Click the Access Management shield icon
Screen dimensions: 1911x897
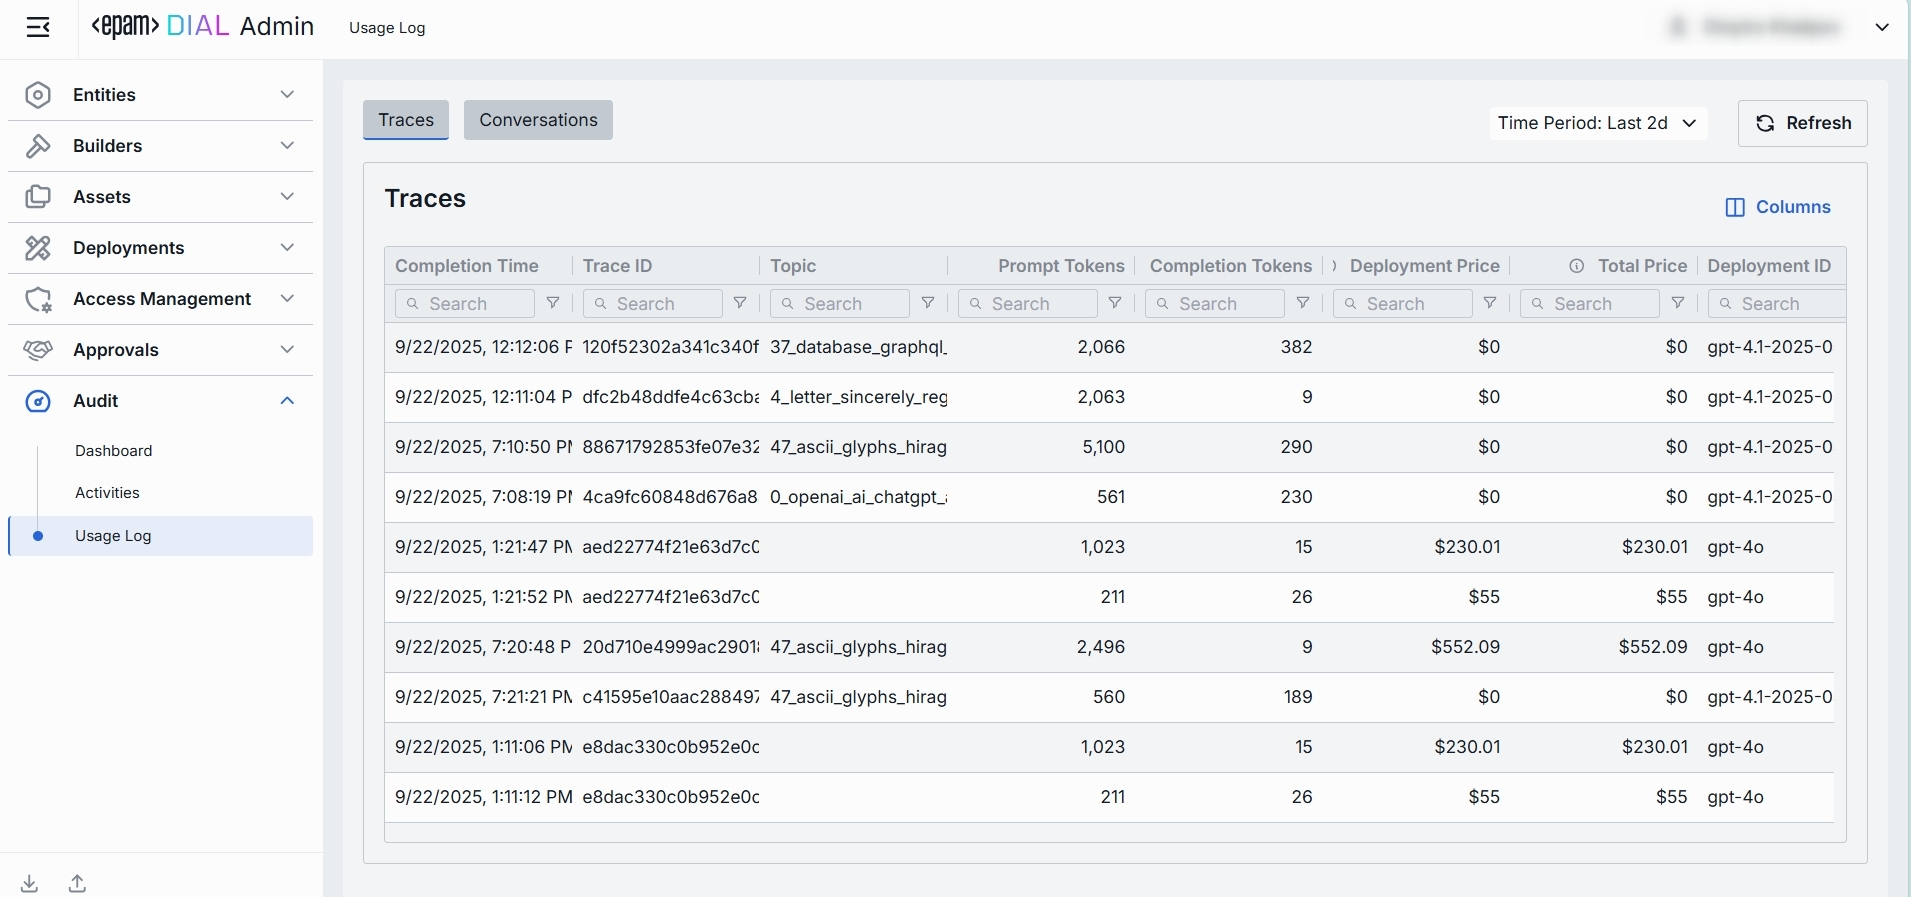pyautogui.click(x=38, y=299)
